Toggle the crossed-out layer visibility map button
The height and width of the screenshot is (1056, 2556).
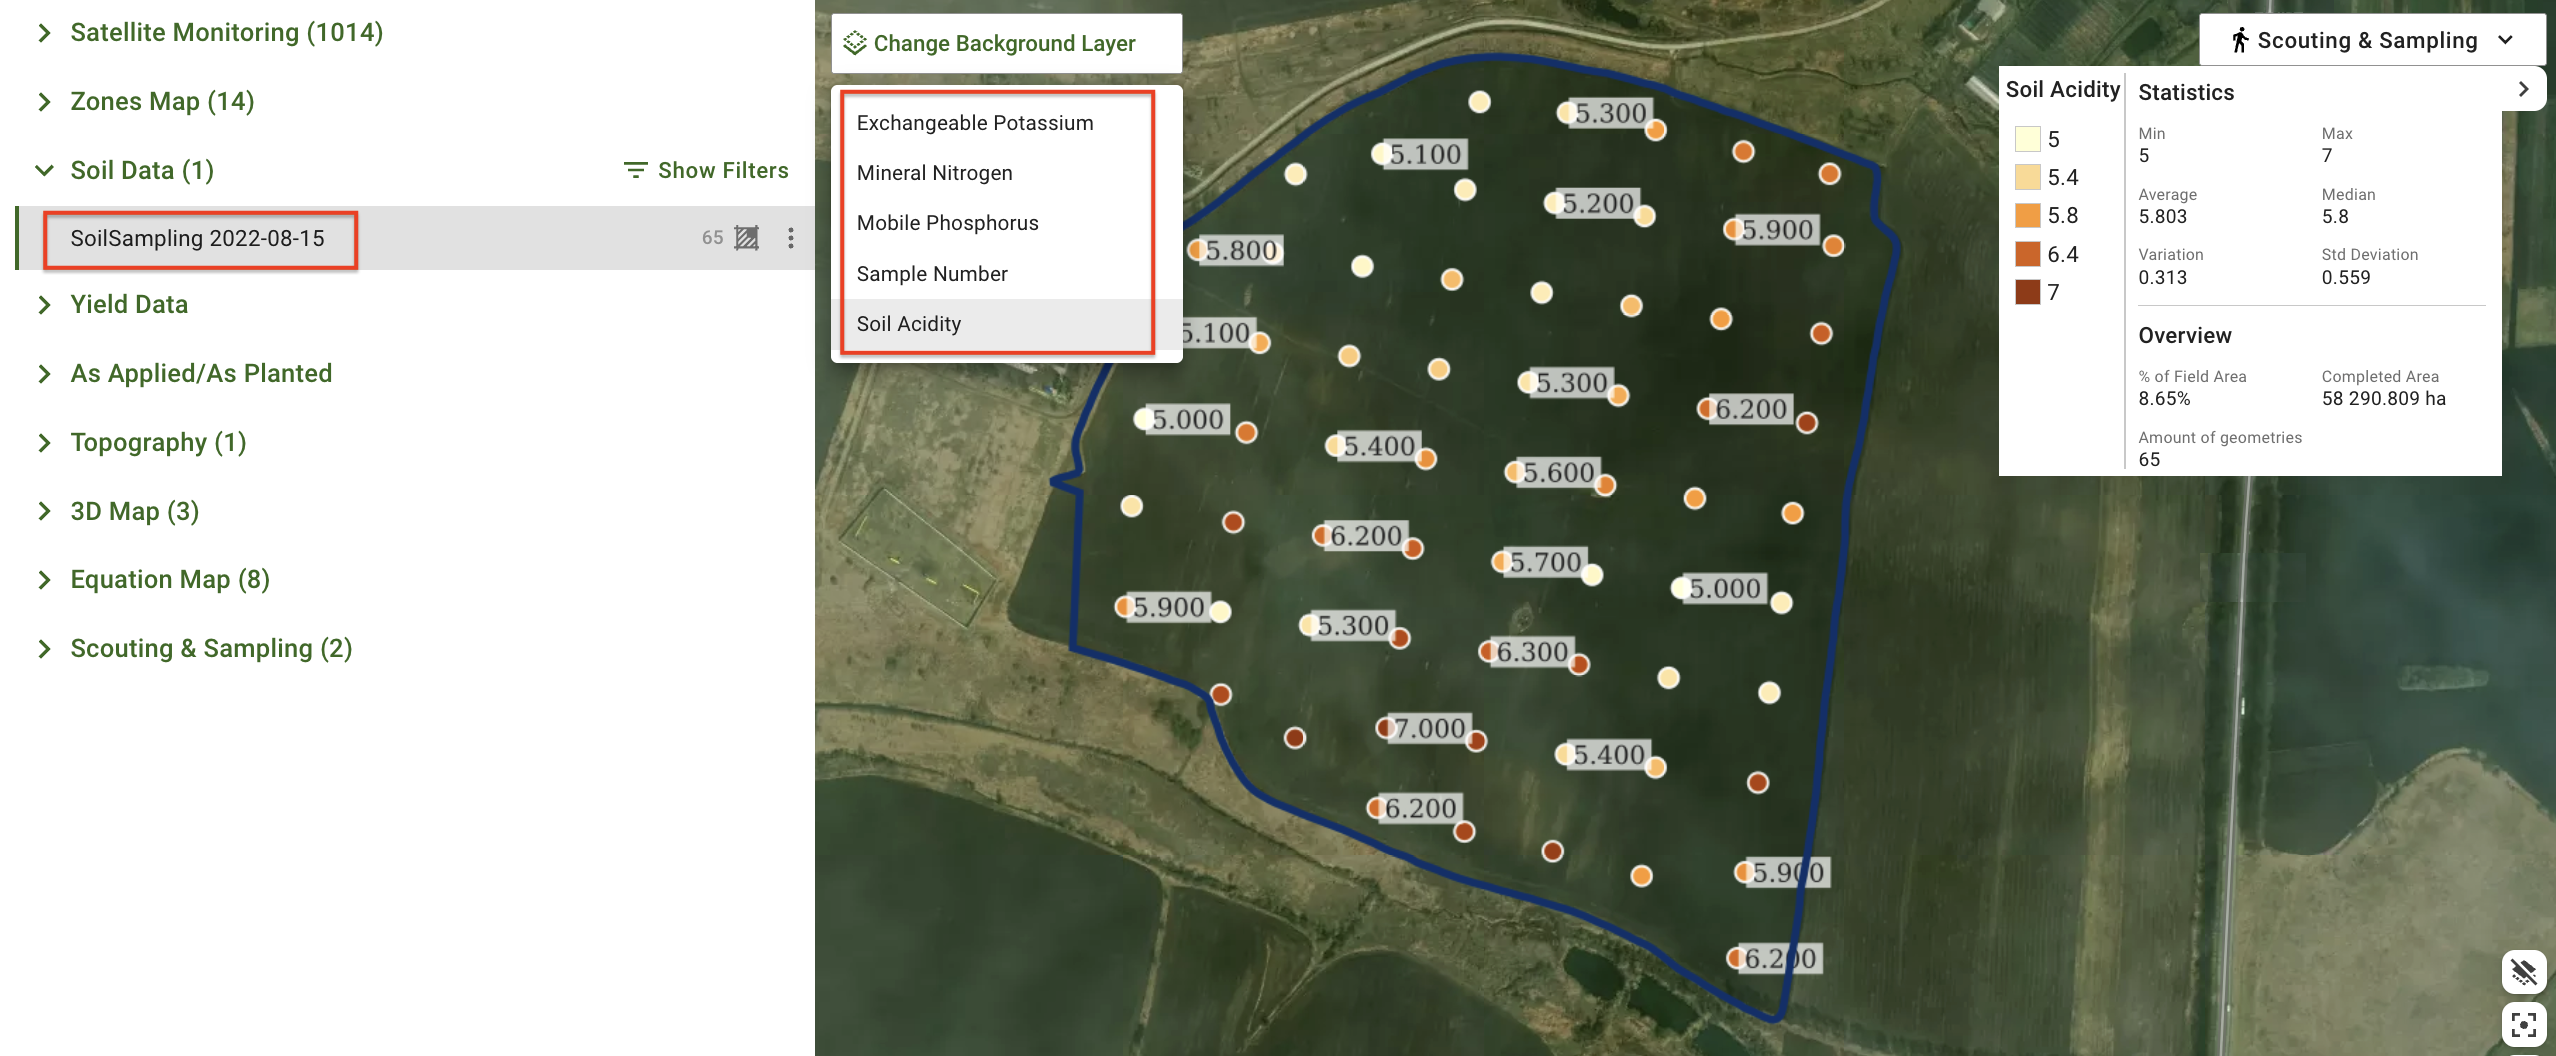pos(2523,971)
